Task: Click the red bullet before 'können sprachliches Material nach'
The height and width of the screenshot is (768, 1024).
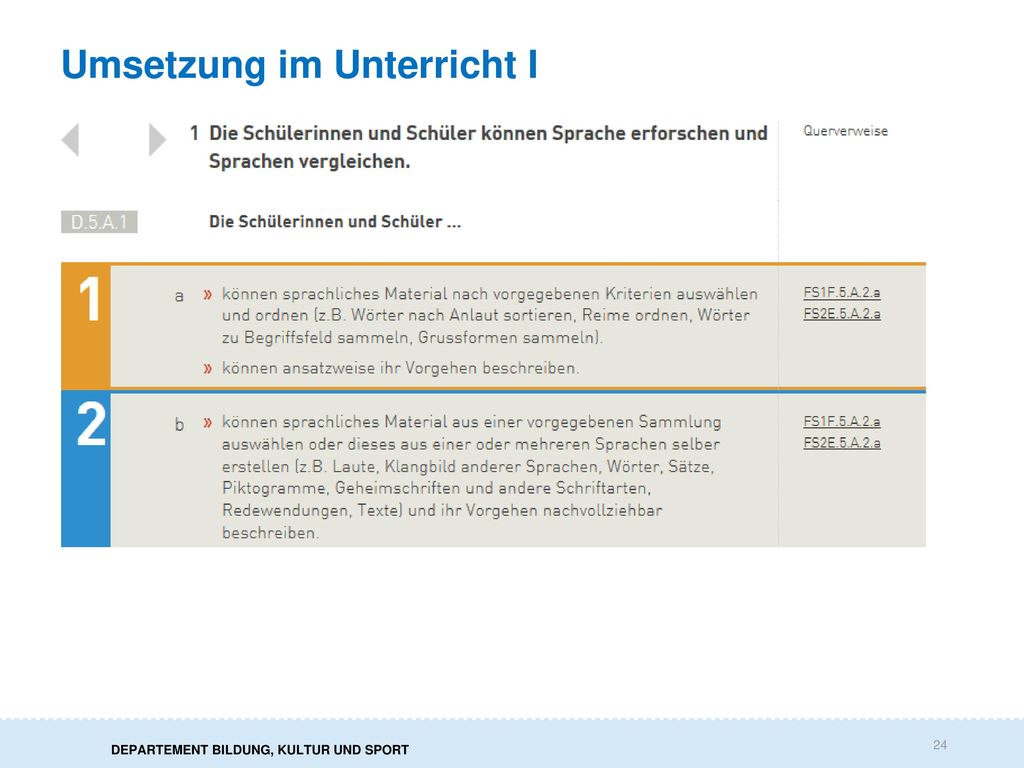Action: 208,295
